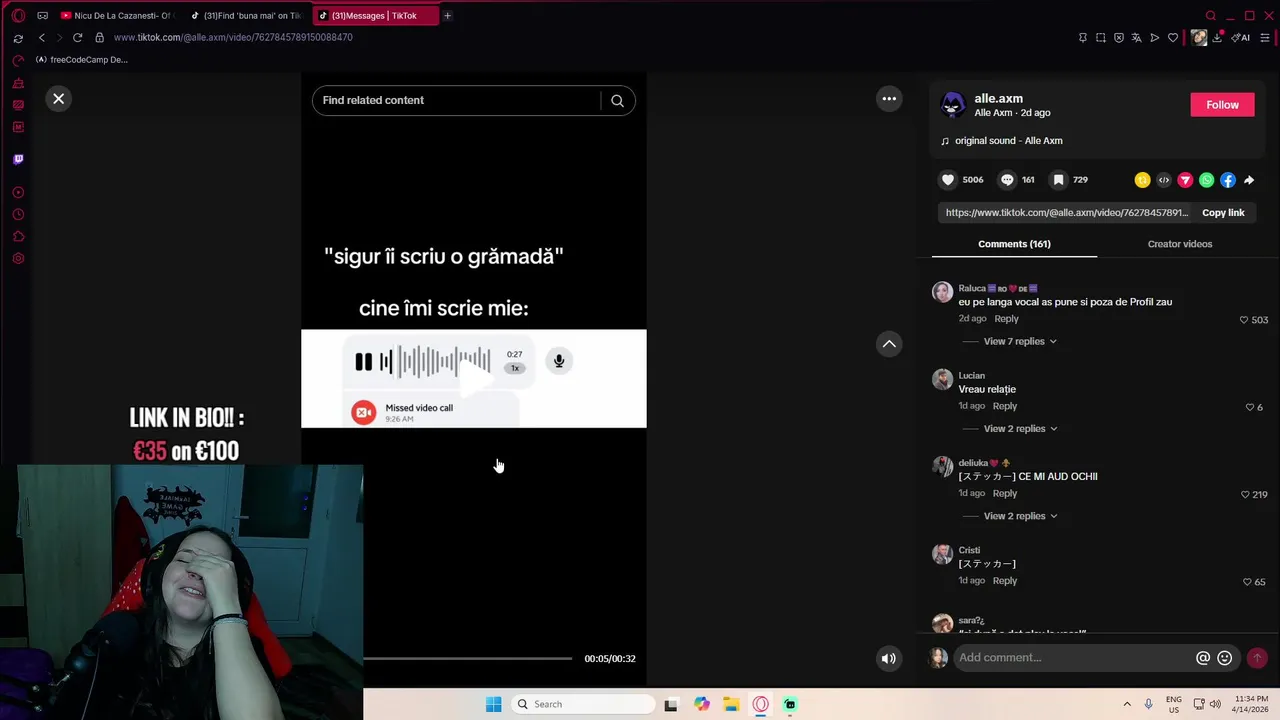Open the taskbar clock 11:34 PM
The height and width of the screenshot is (720, 1280).
click(x=1248, y=704)
